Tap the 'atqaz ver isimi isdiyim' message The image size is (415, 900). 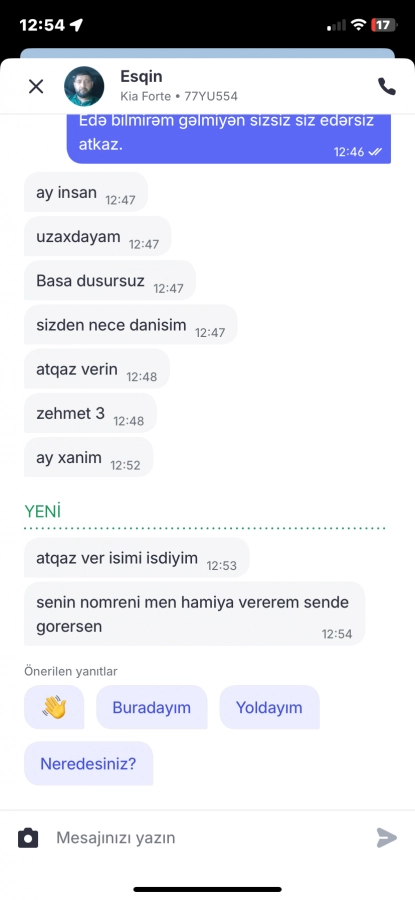[137, 558]
